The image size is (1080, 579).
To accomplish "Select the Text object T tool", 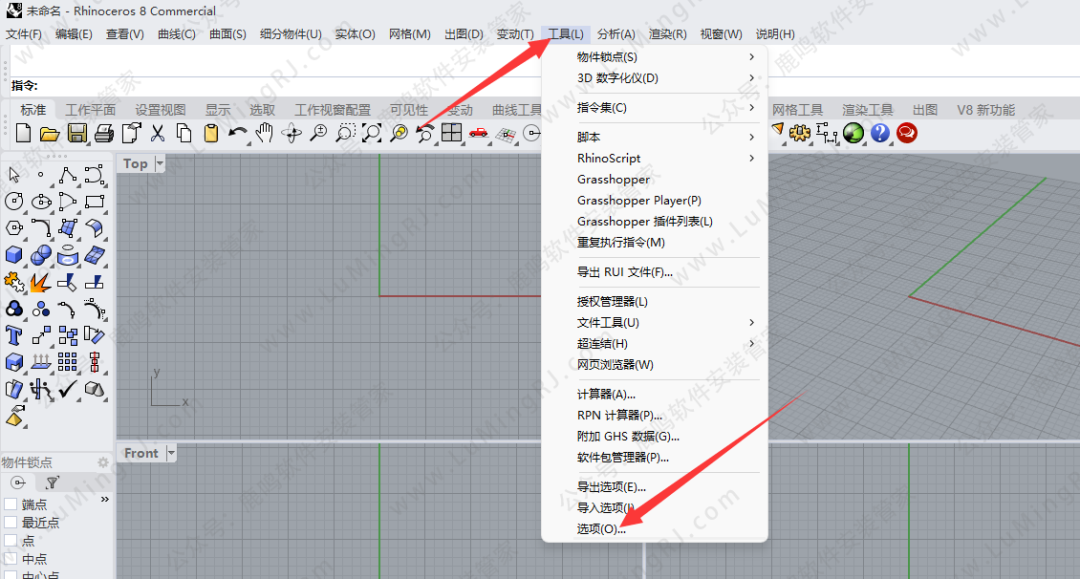I will point(14,335).
